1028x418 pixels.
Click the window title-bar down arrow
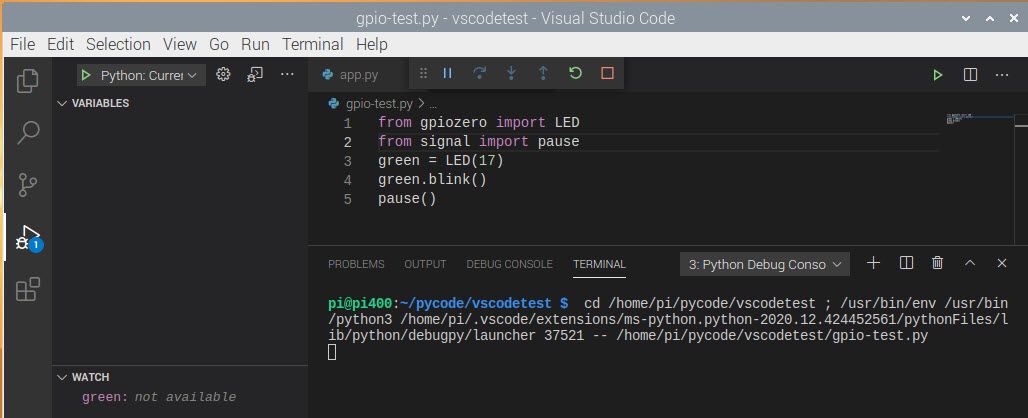click(966, 18)
